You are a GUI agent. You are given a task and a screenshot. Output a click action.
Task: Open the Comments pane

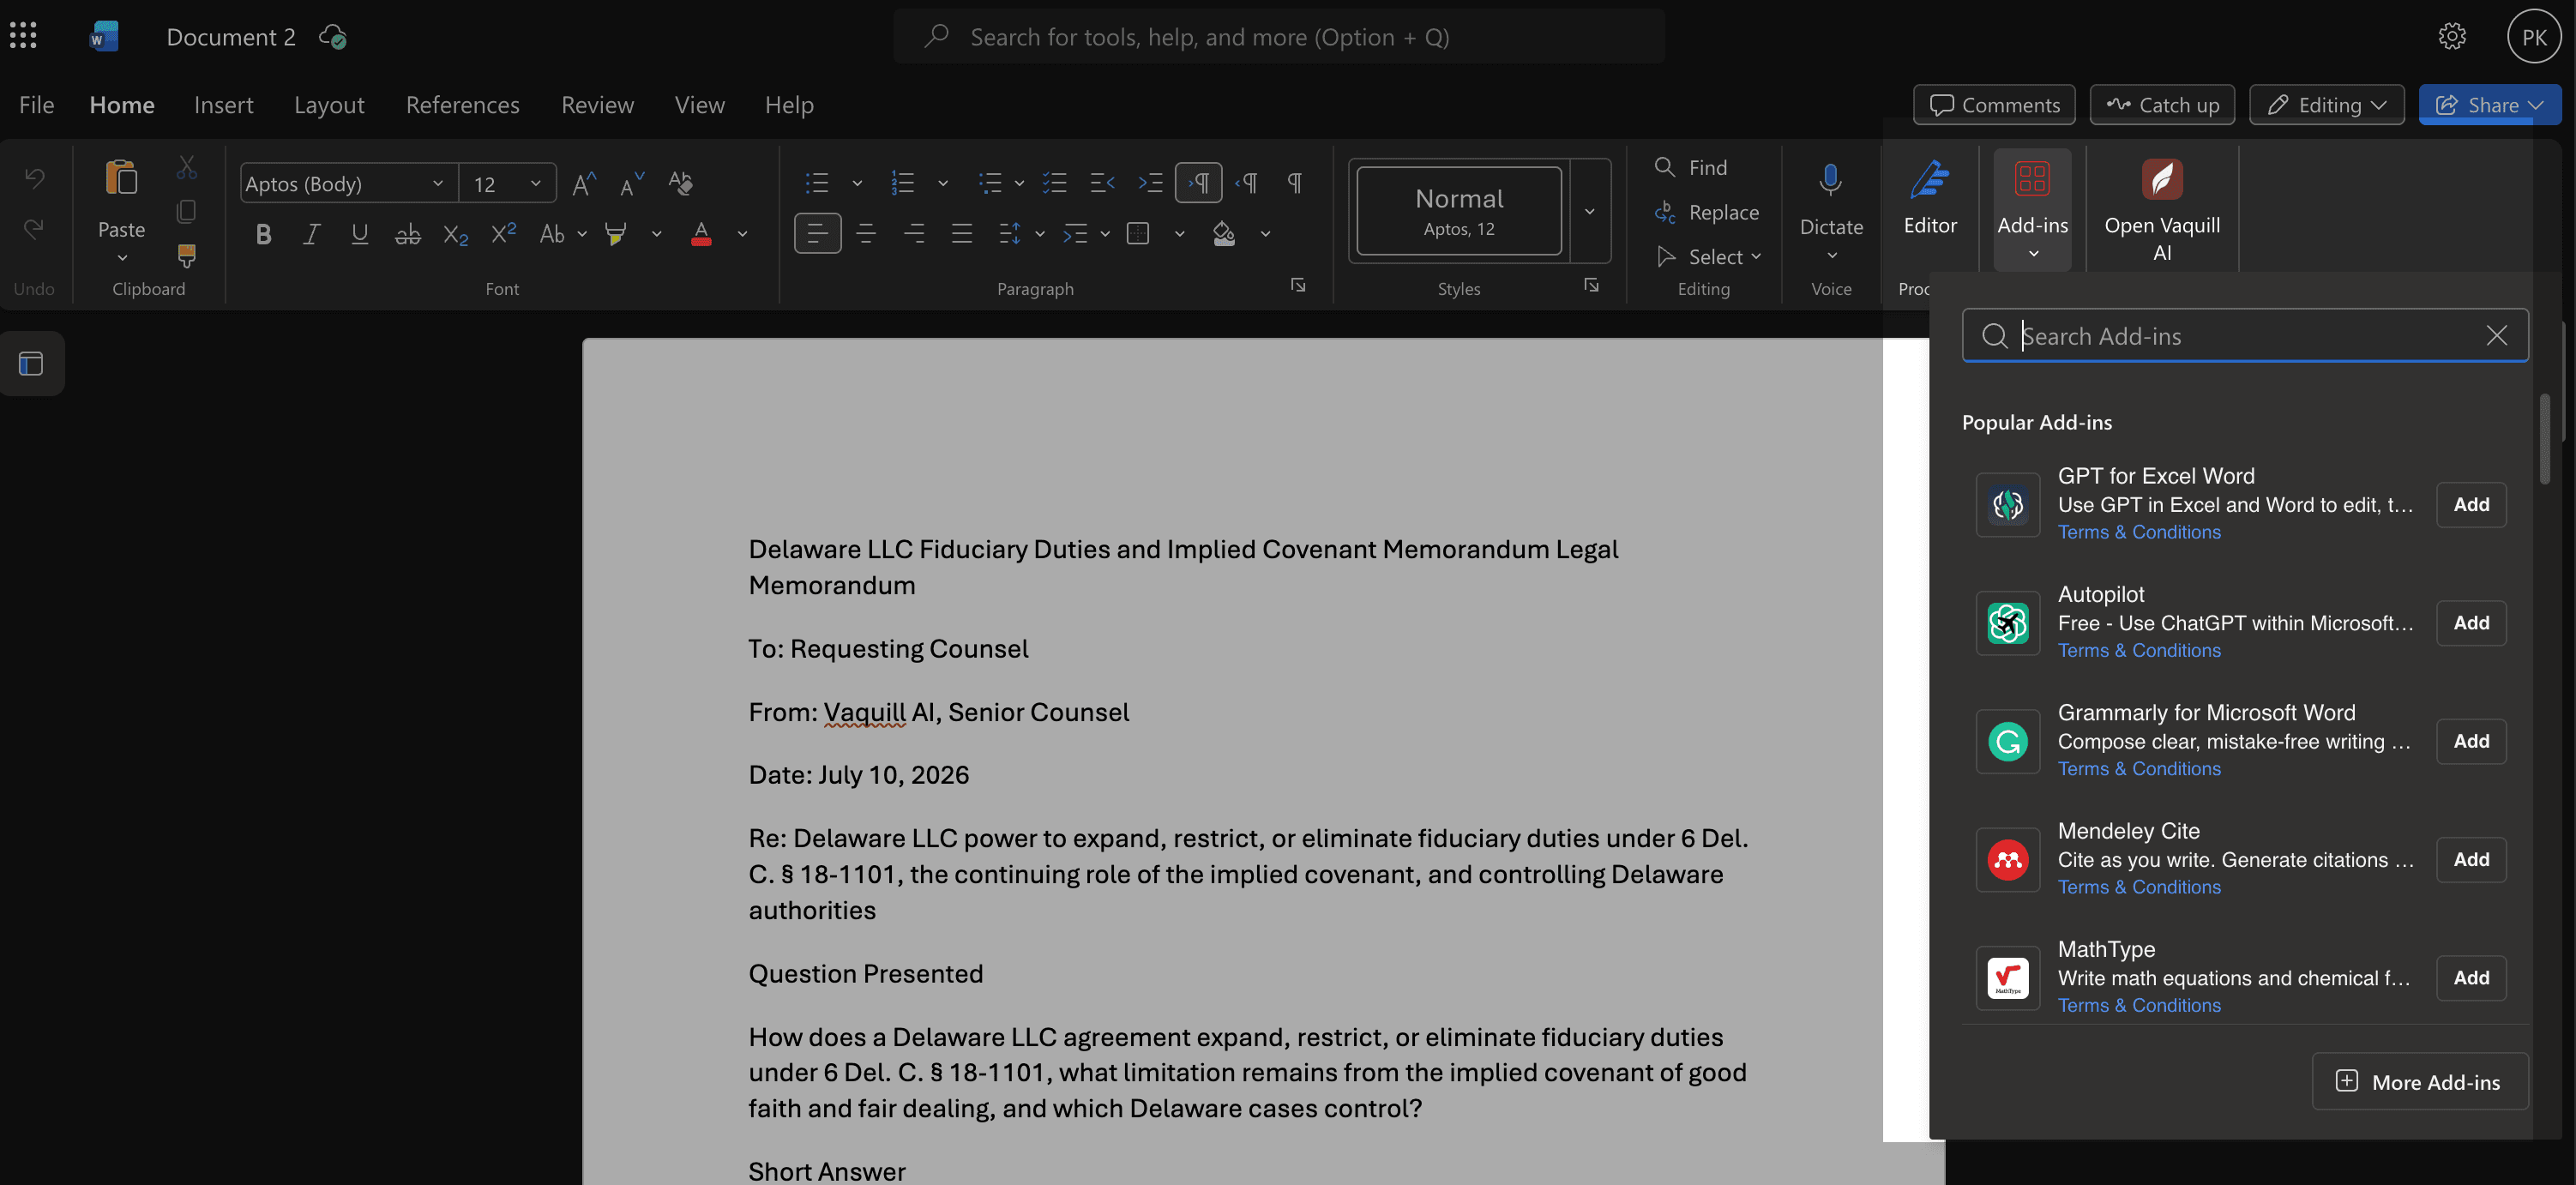click(x=1994, y=105)
